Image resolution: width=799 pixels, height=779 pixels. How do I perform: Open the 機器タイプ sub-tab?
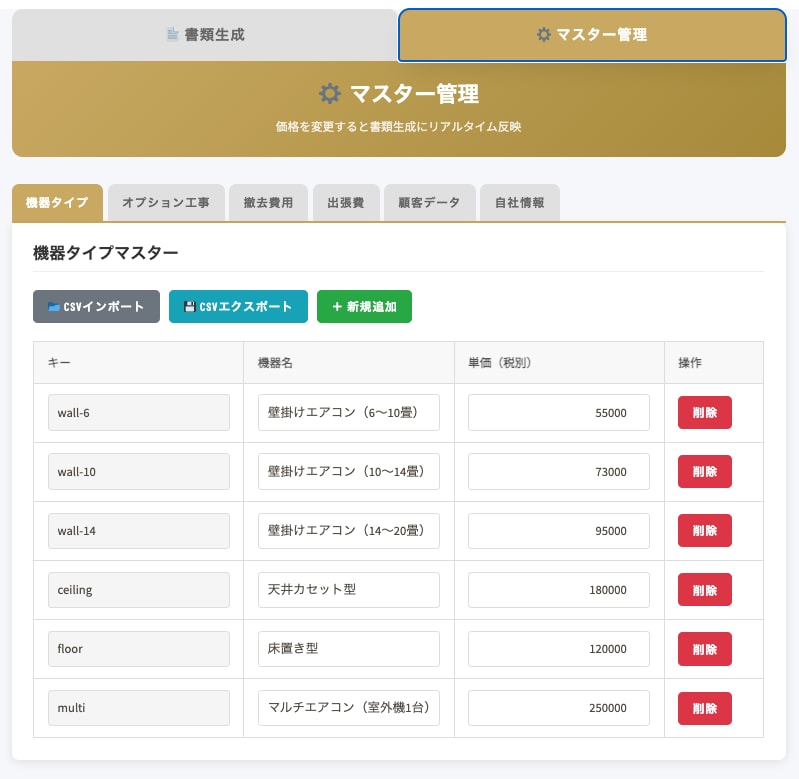coord(57,203)
